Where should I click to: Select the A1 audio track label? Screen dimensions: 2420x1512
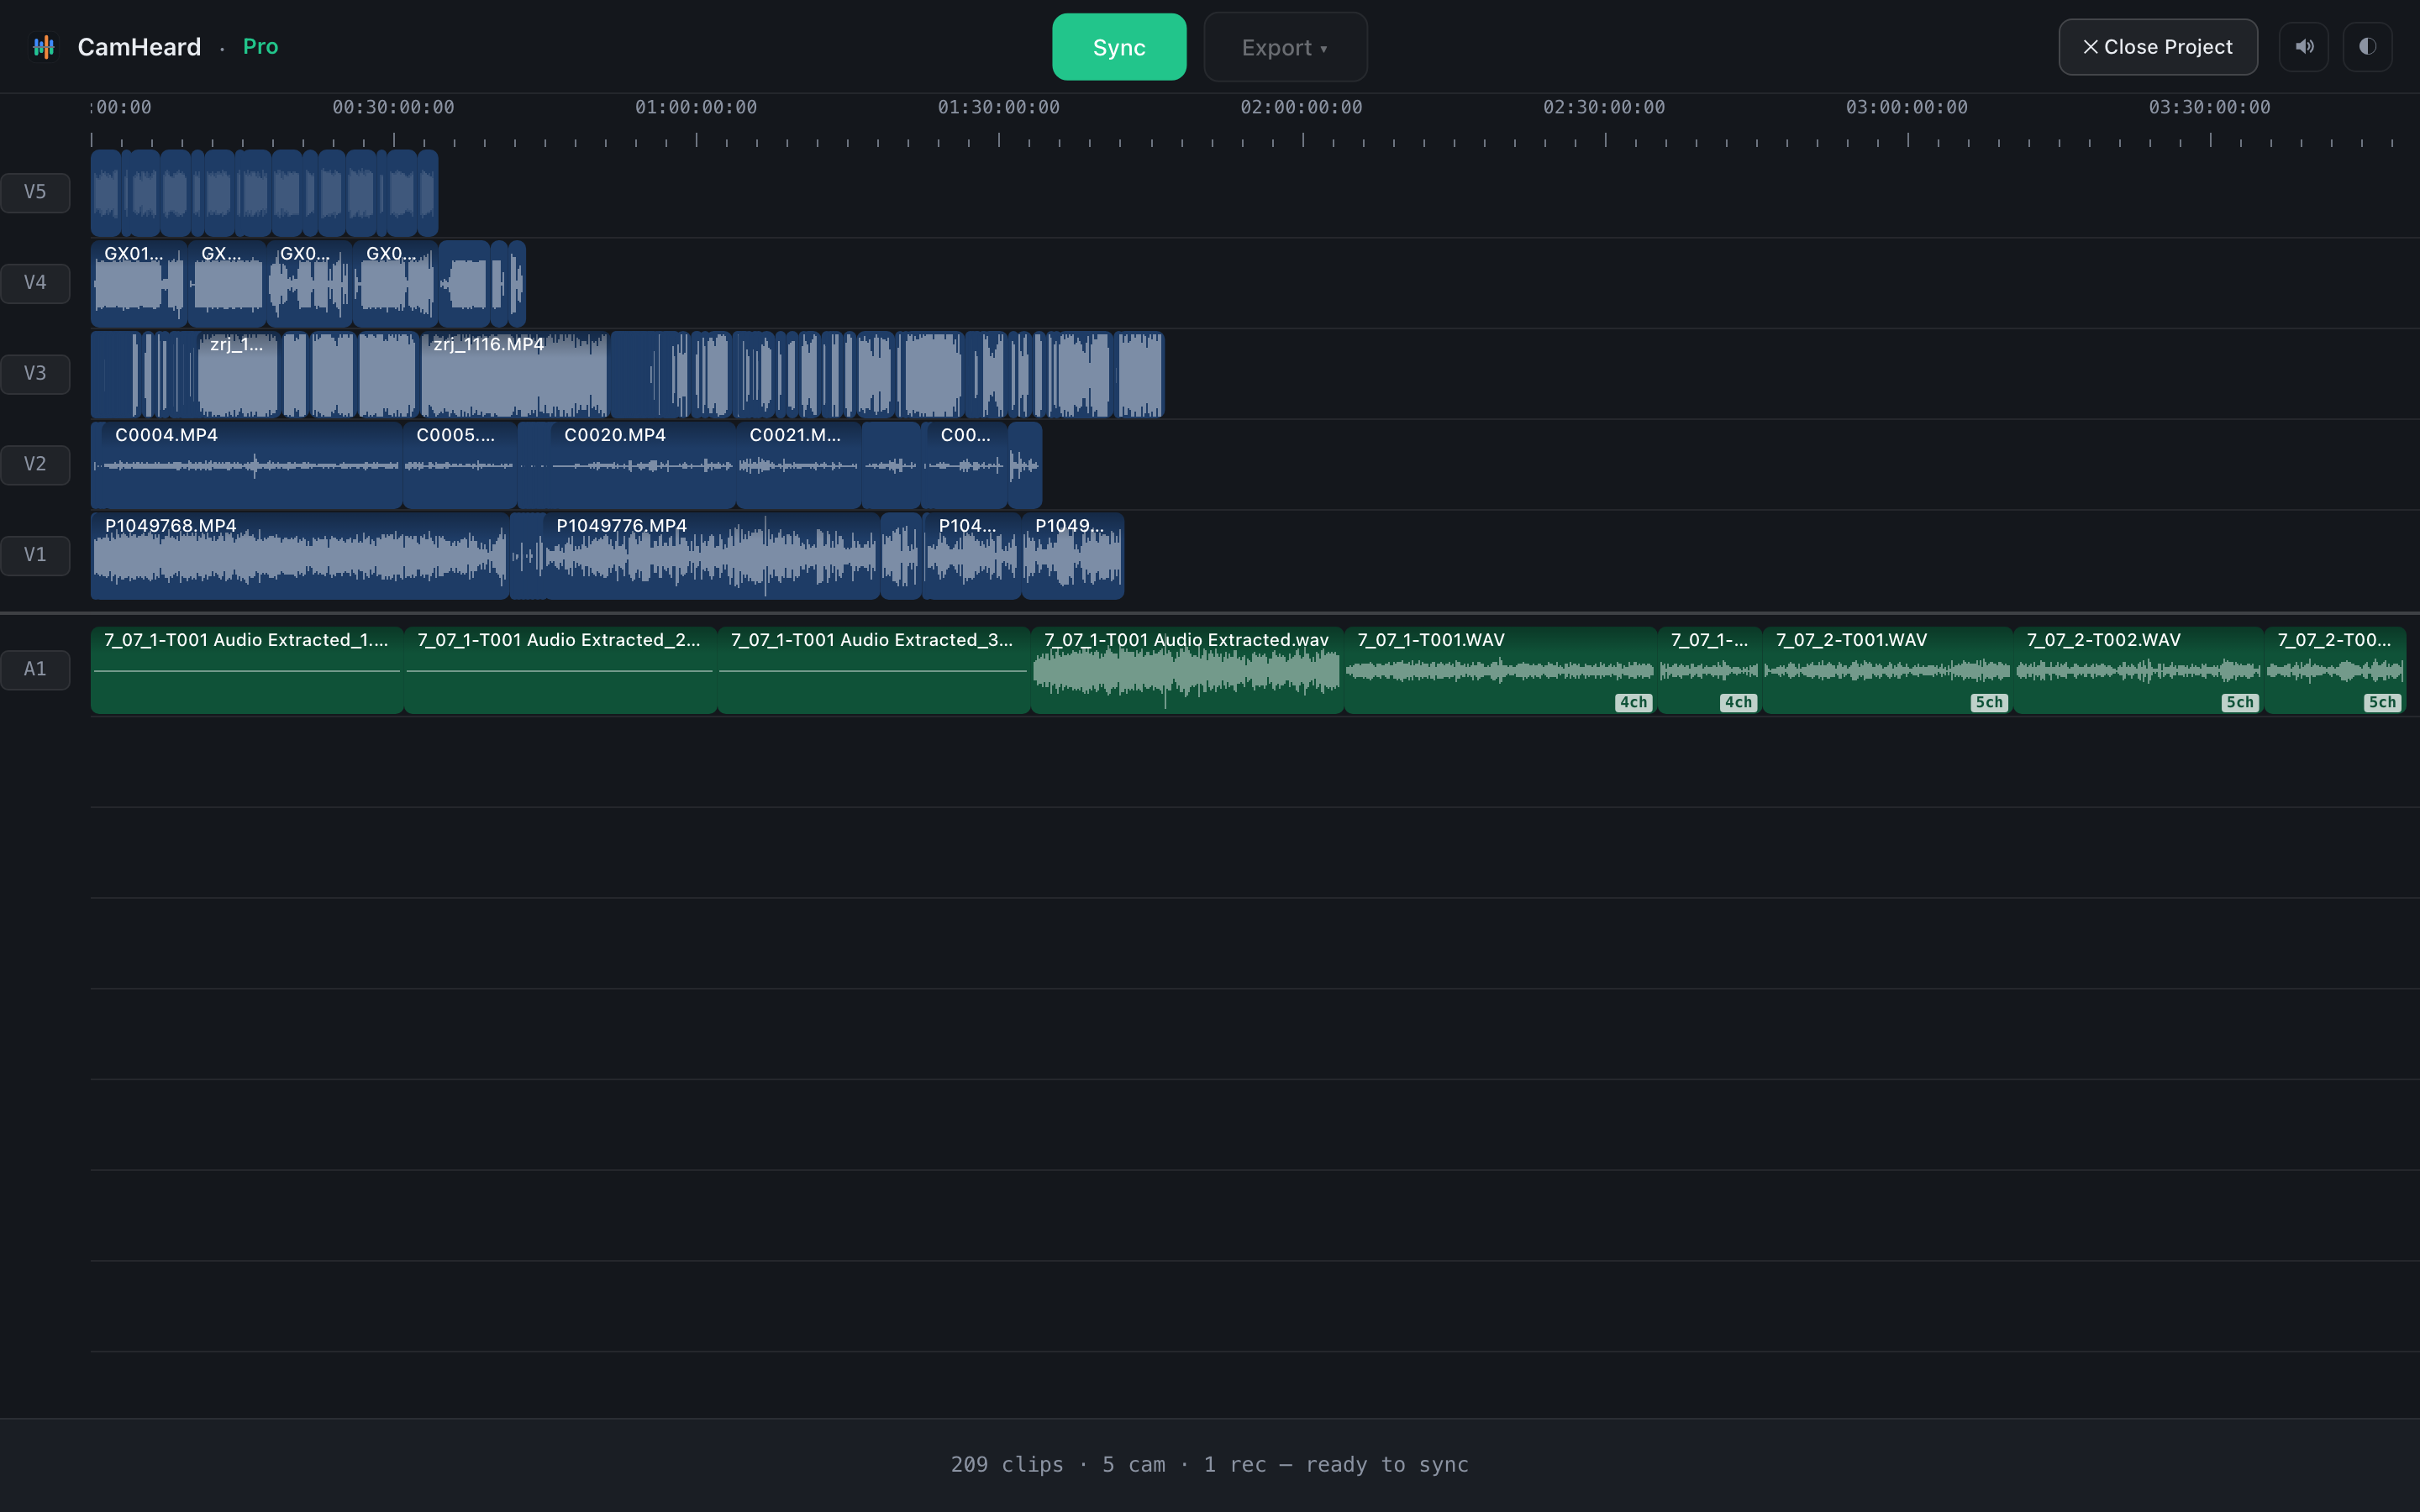click(35, 669)
